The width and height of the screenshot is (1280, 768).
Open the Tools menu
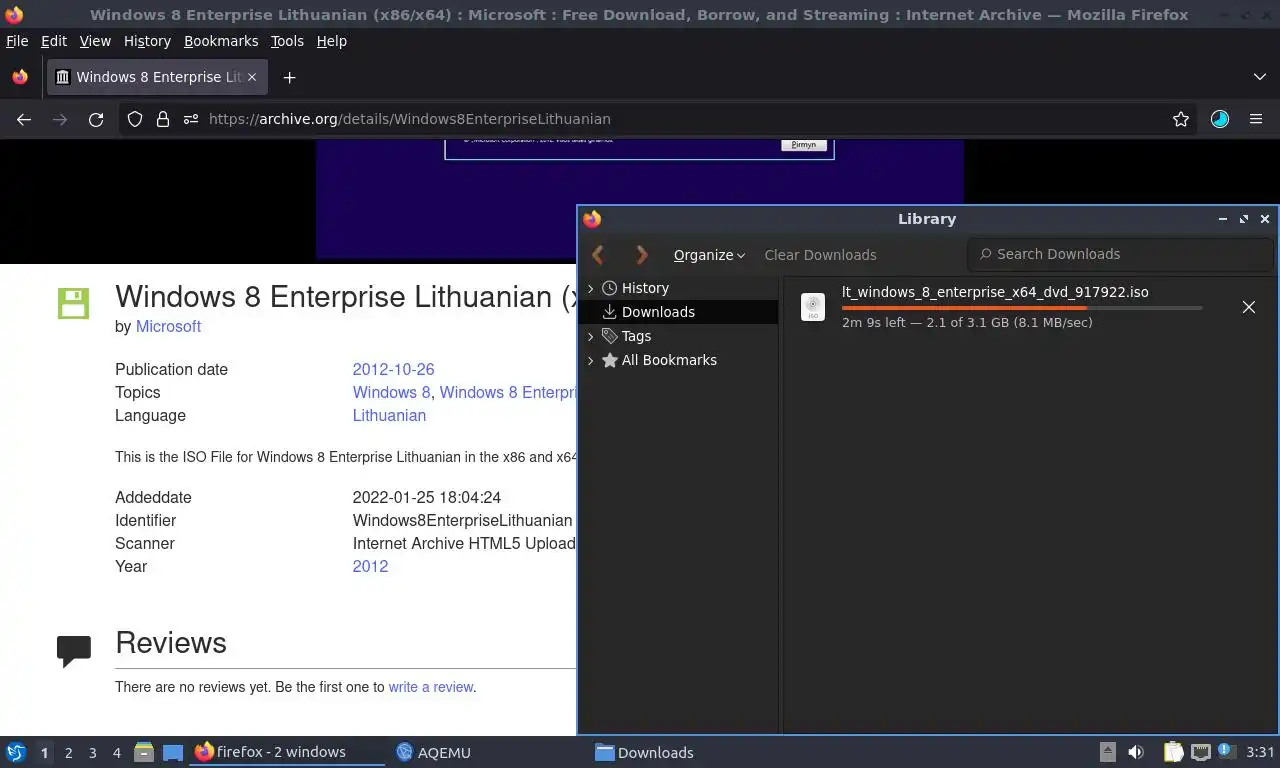[x=287, y=41]
